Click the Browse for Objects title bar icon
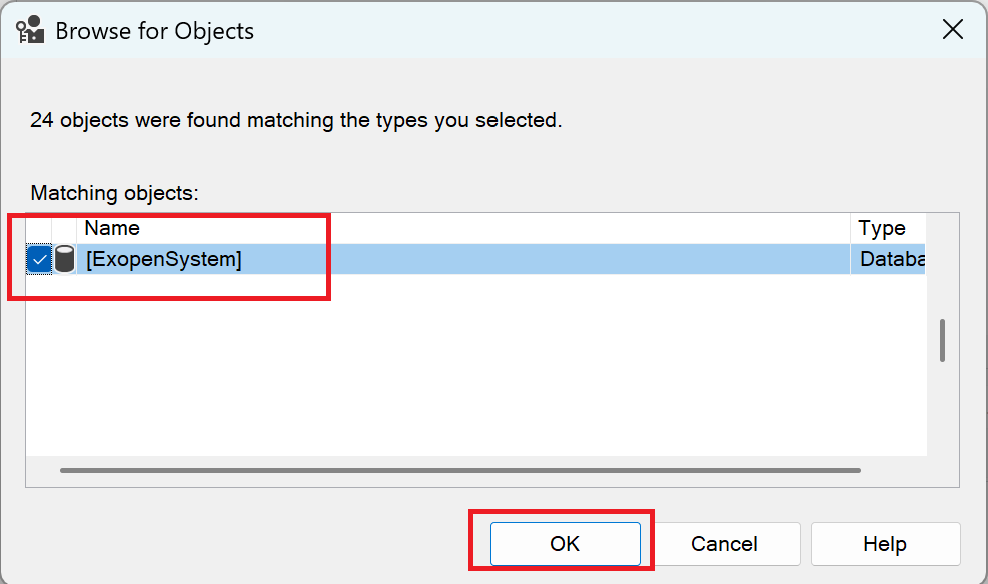This screenshot has height=584, width=988. click(31, 30)
